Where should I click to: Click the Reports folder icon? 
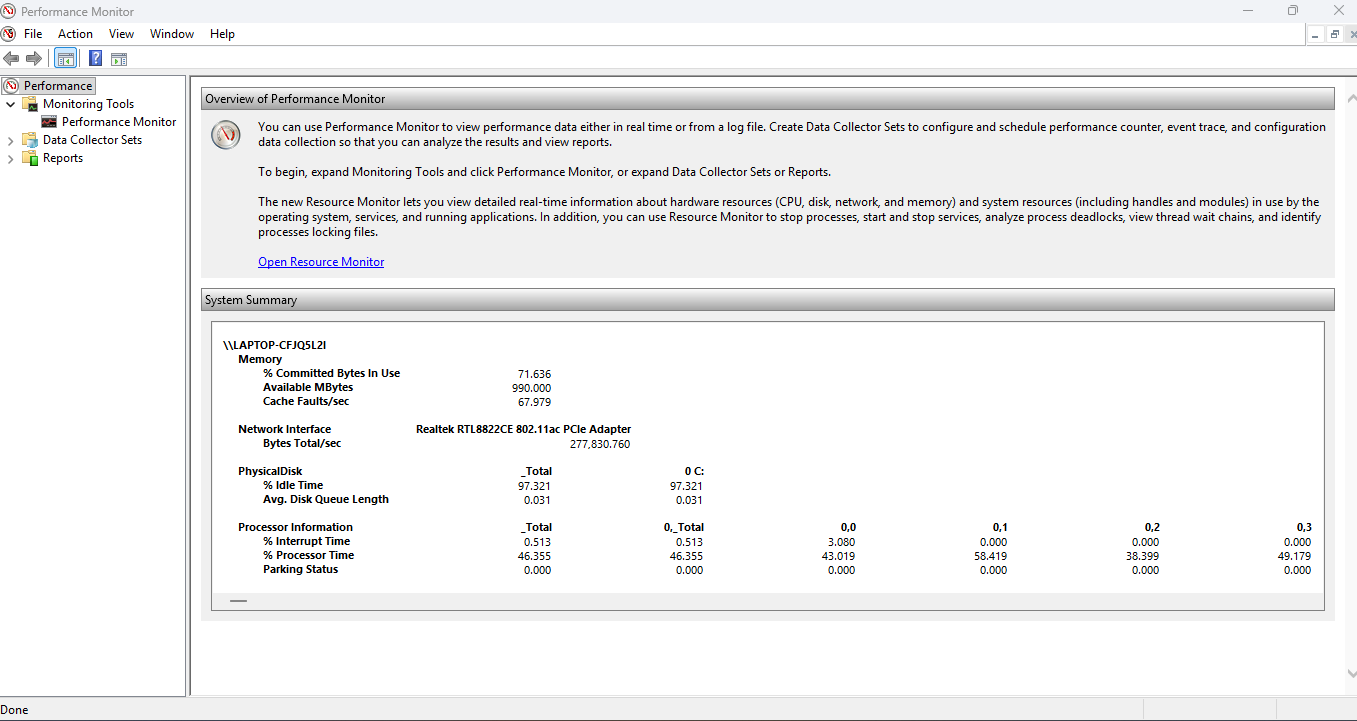pyautogui.click(x=30, y=158)
